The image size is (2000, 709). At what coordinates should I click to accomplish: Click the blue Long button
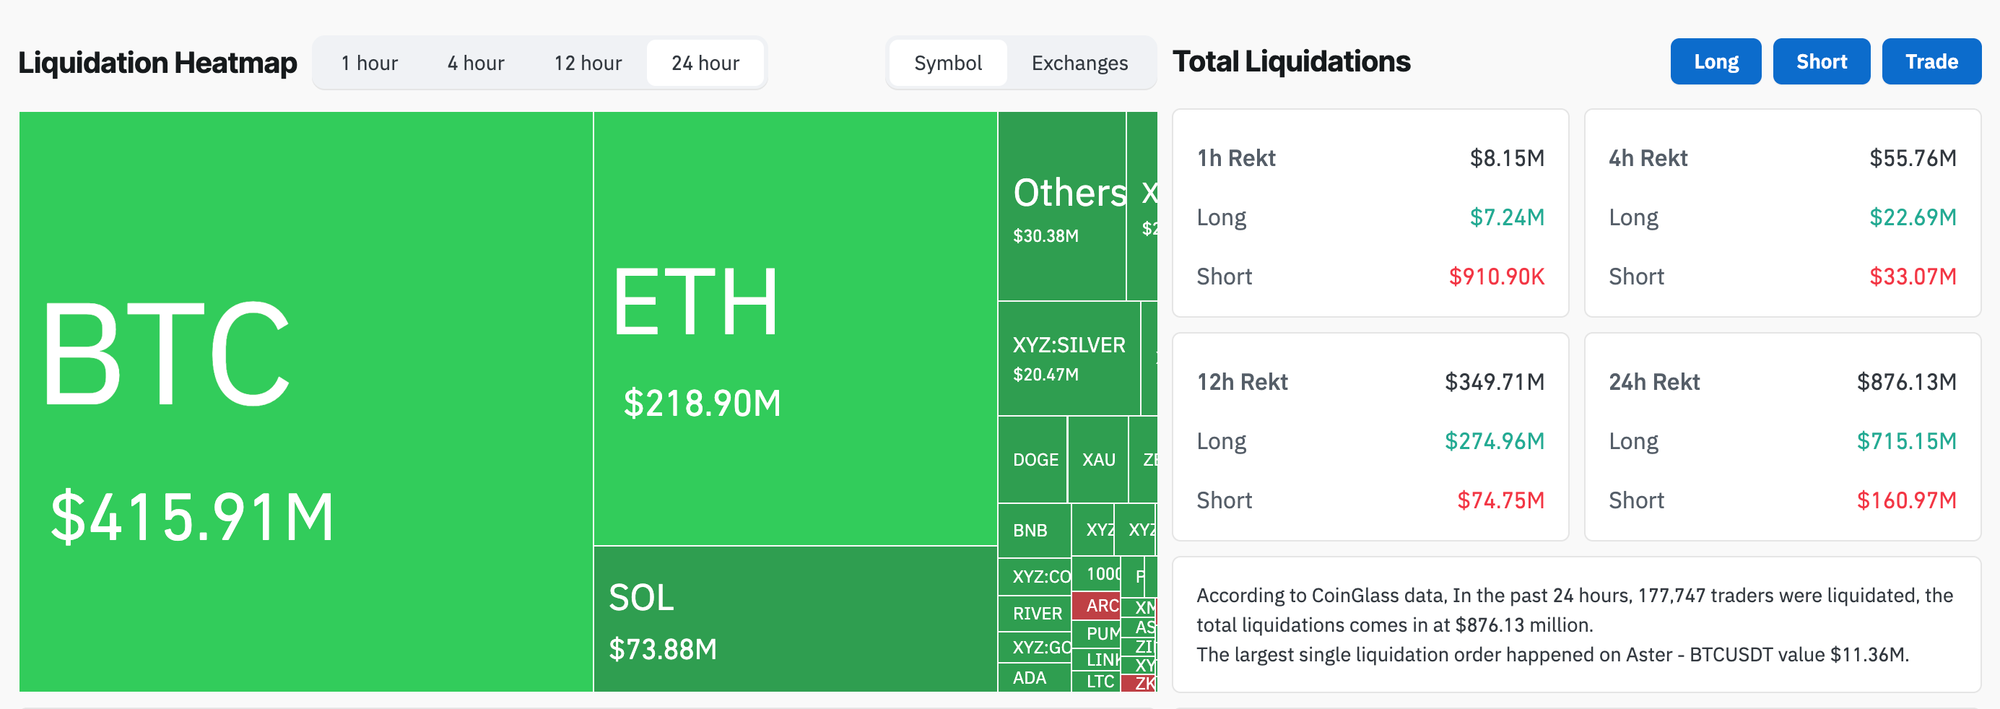click(x=1715, y=62)
